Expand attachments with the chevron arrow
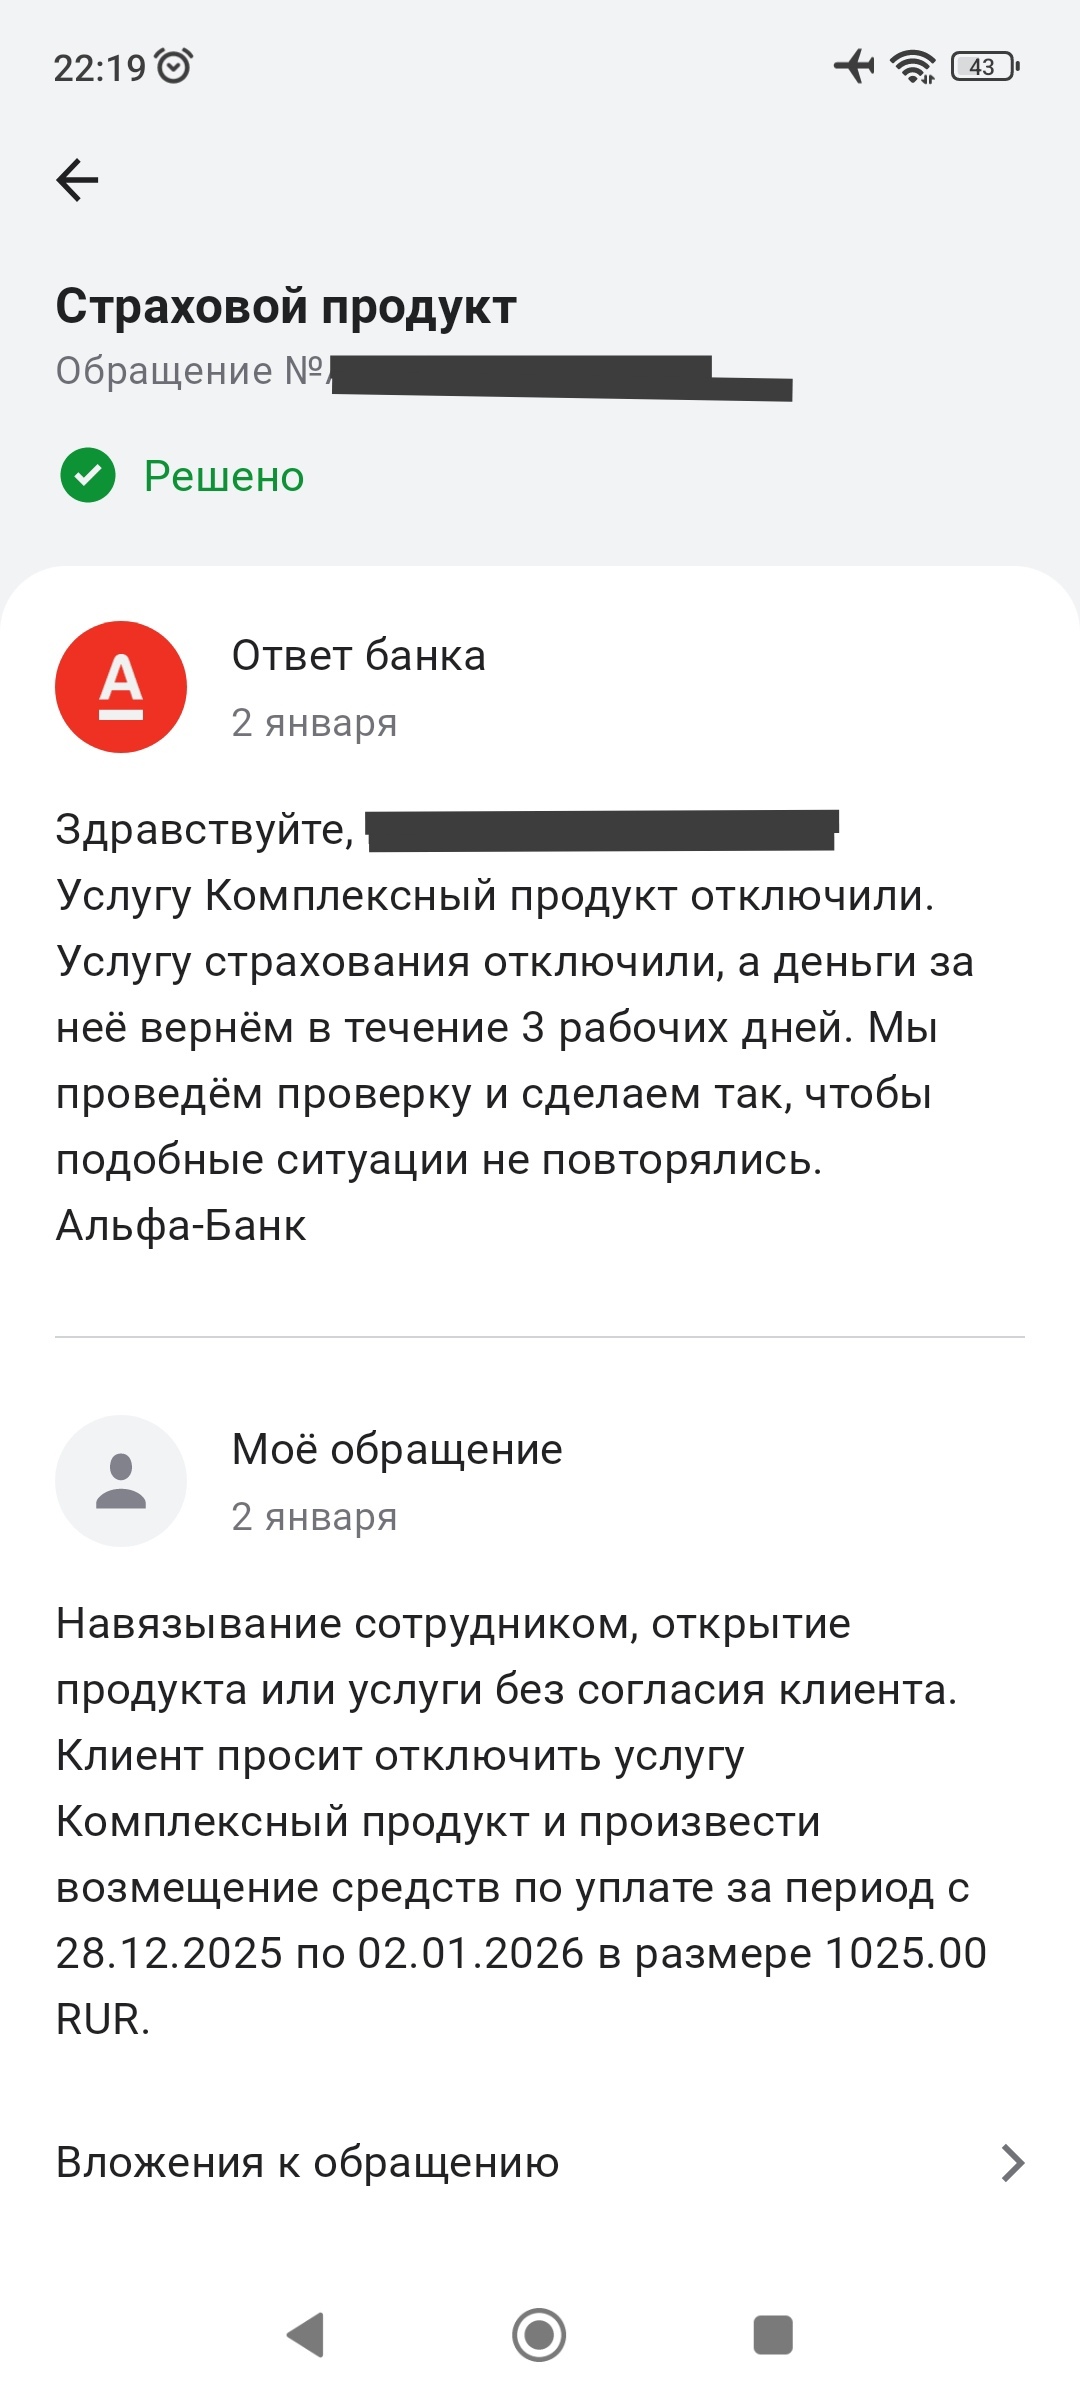Viewport: 1080px width, 2400px height. coord(1012,2163)
